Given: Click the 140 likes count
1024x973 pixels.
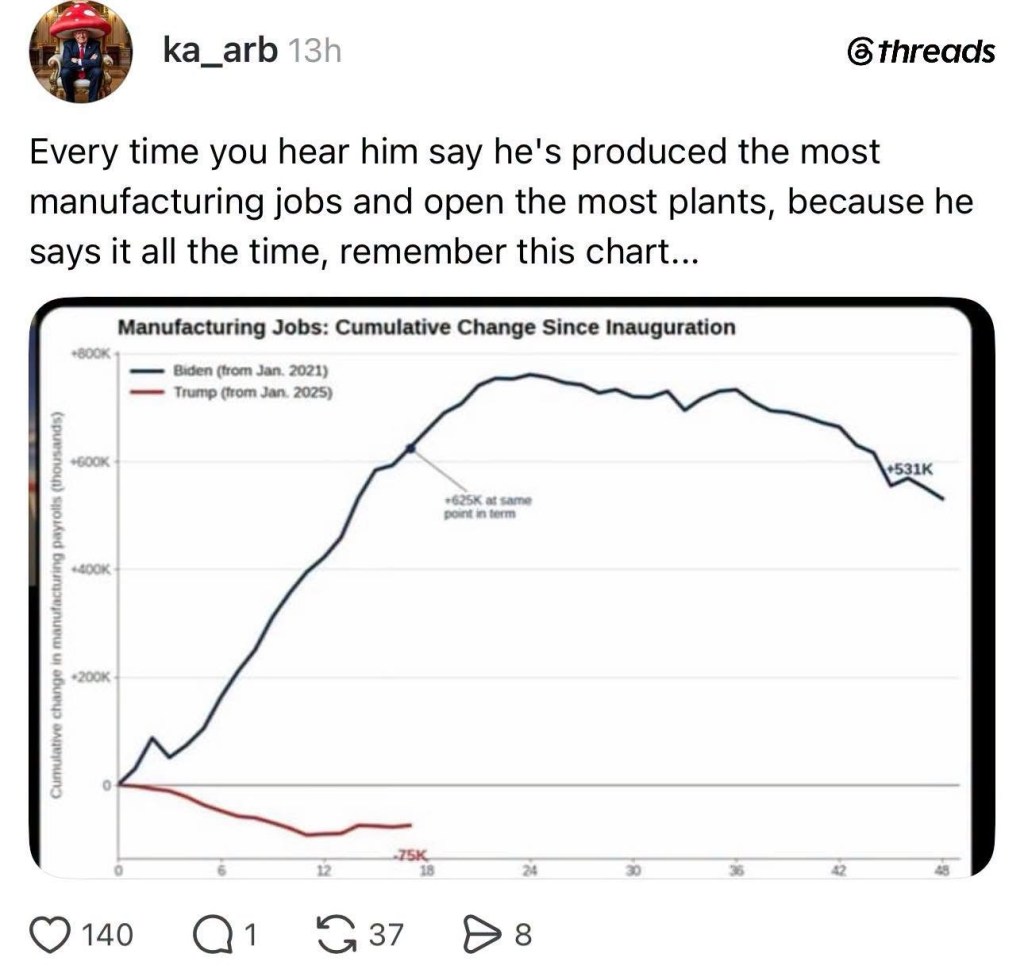Looking at the screenshot, I should pyautogui.click(x=107, y=934).
